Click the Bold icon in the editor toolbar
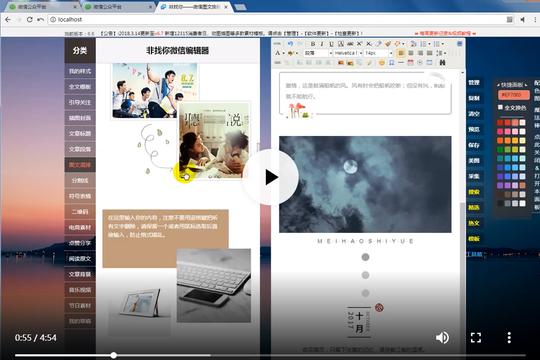The height and width of the screenshot is (360, 540). (x=313, y=44)
